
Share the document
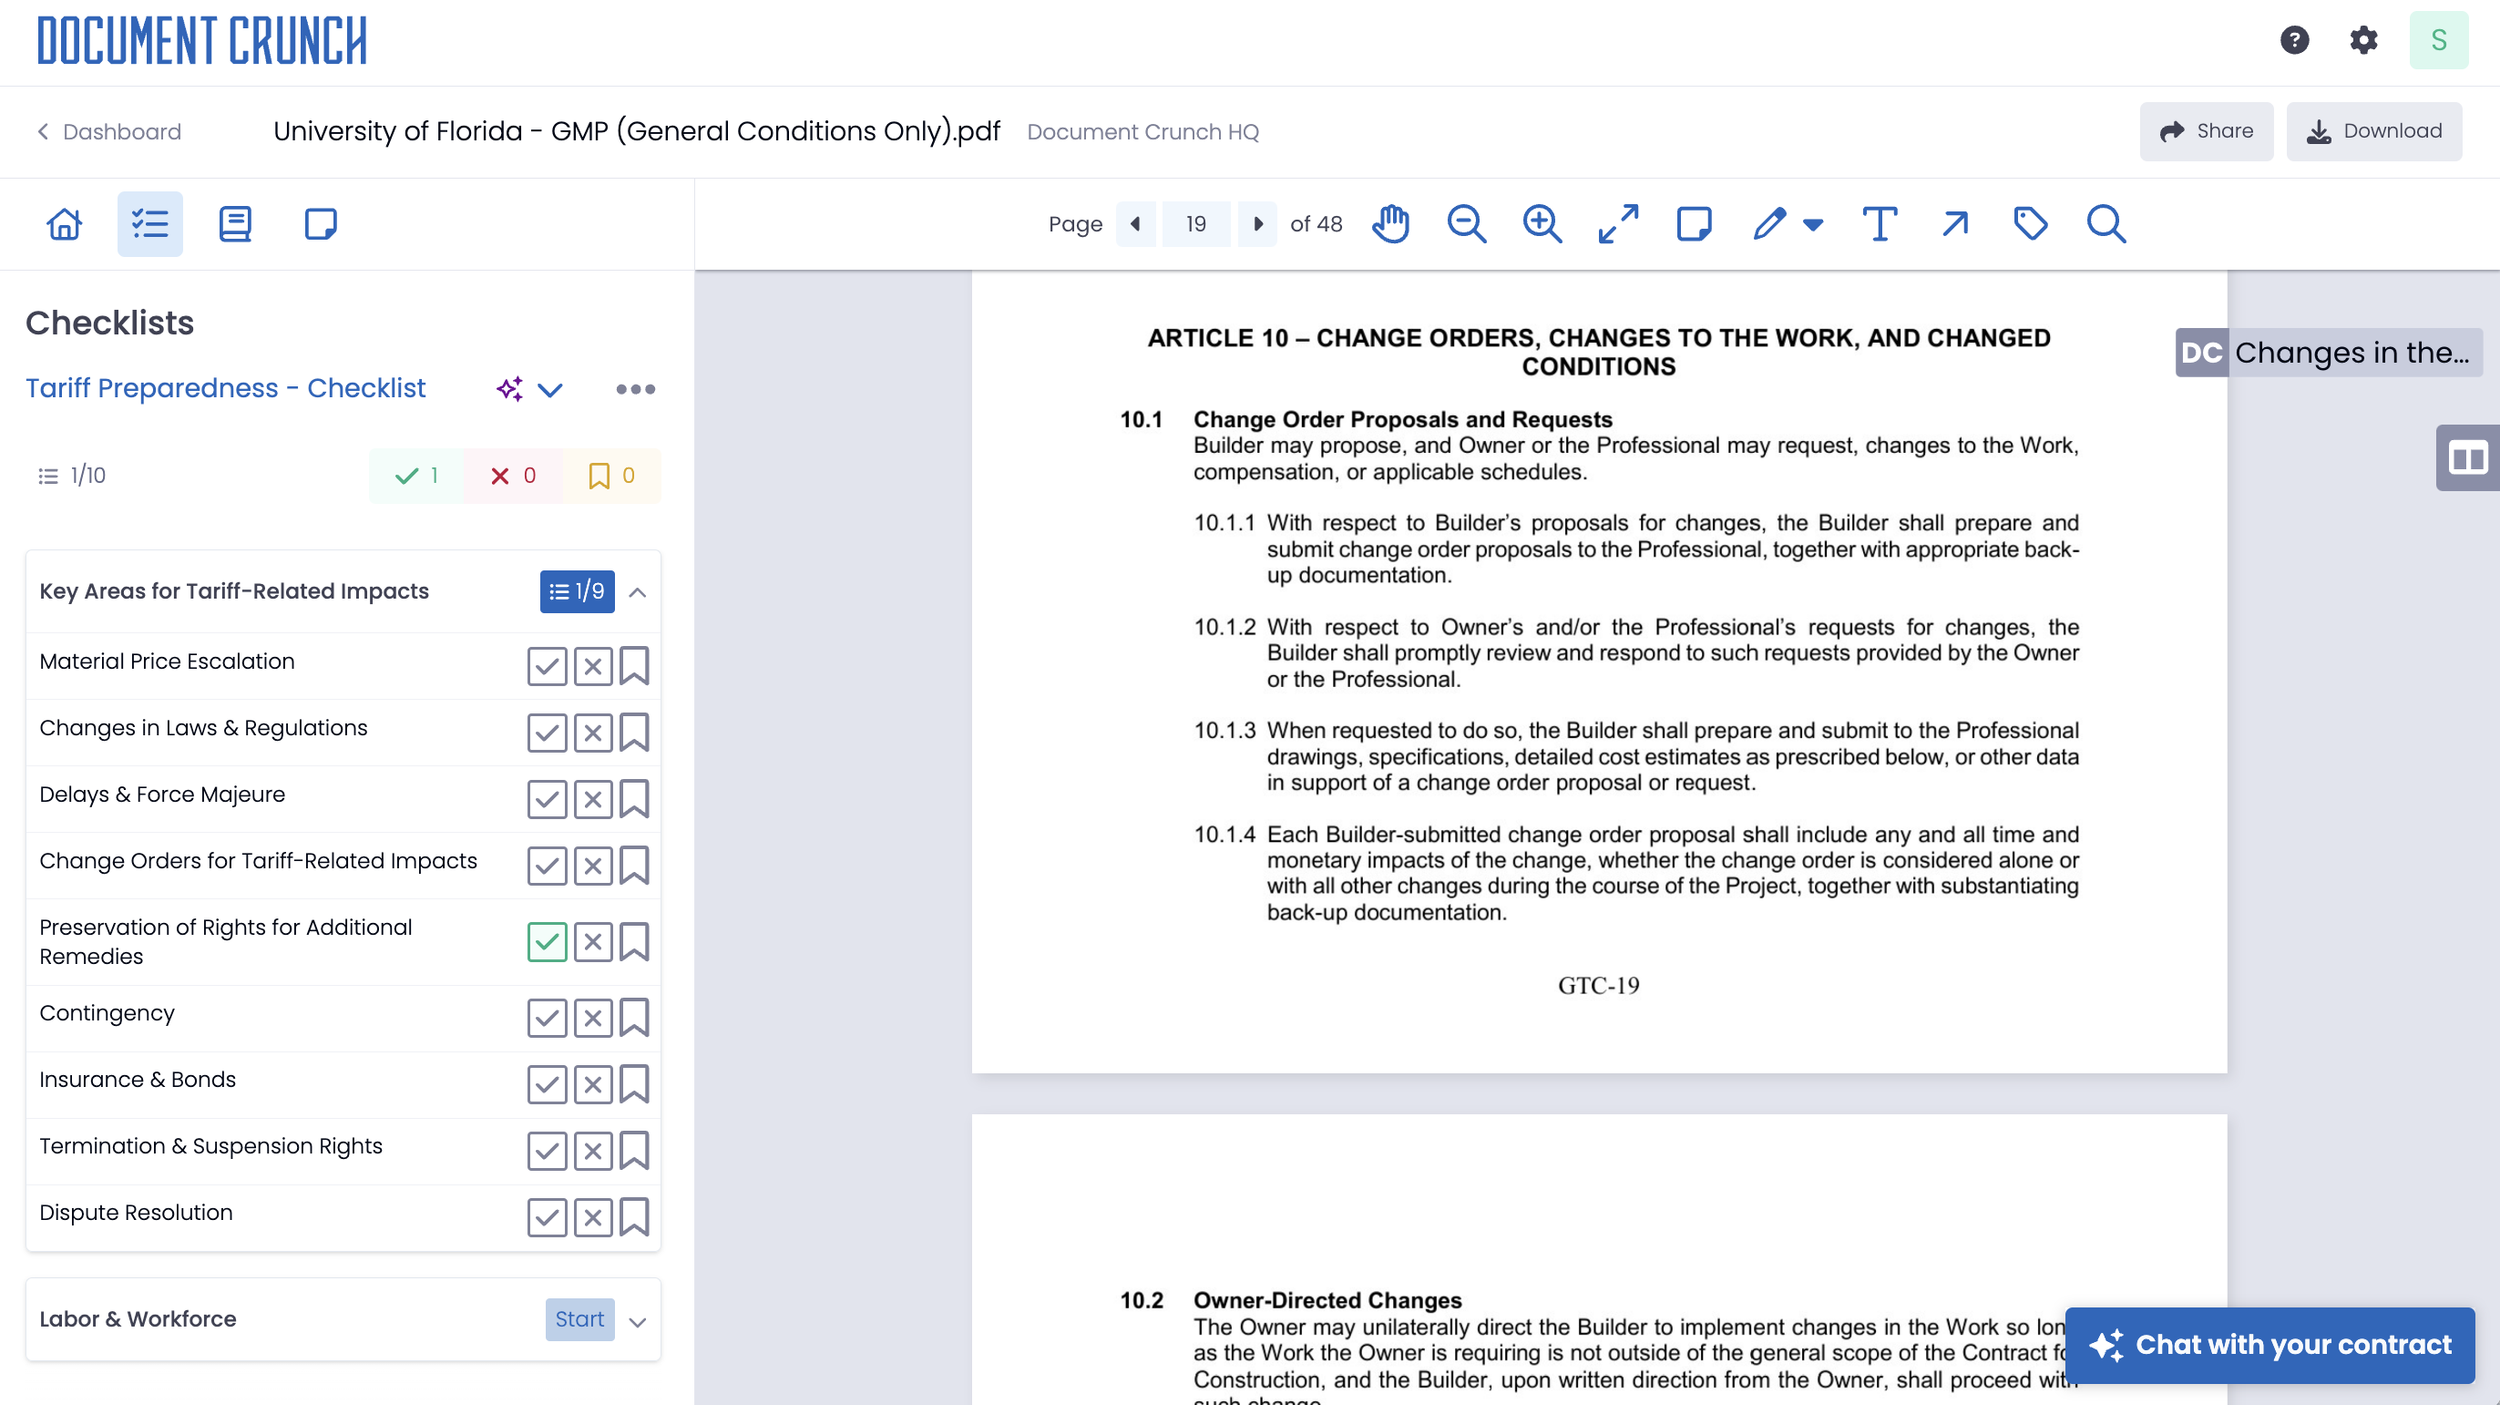2206,131
